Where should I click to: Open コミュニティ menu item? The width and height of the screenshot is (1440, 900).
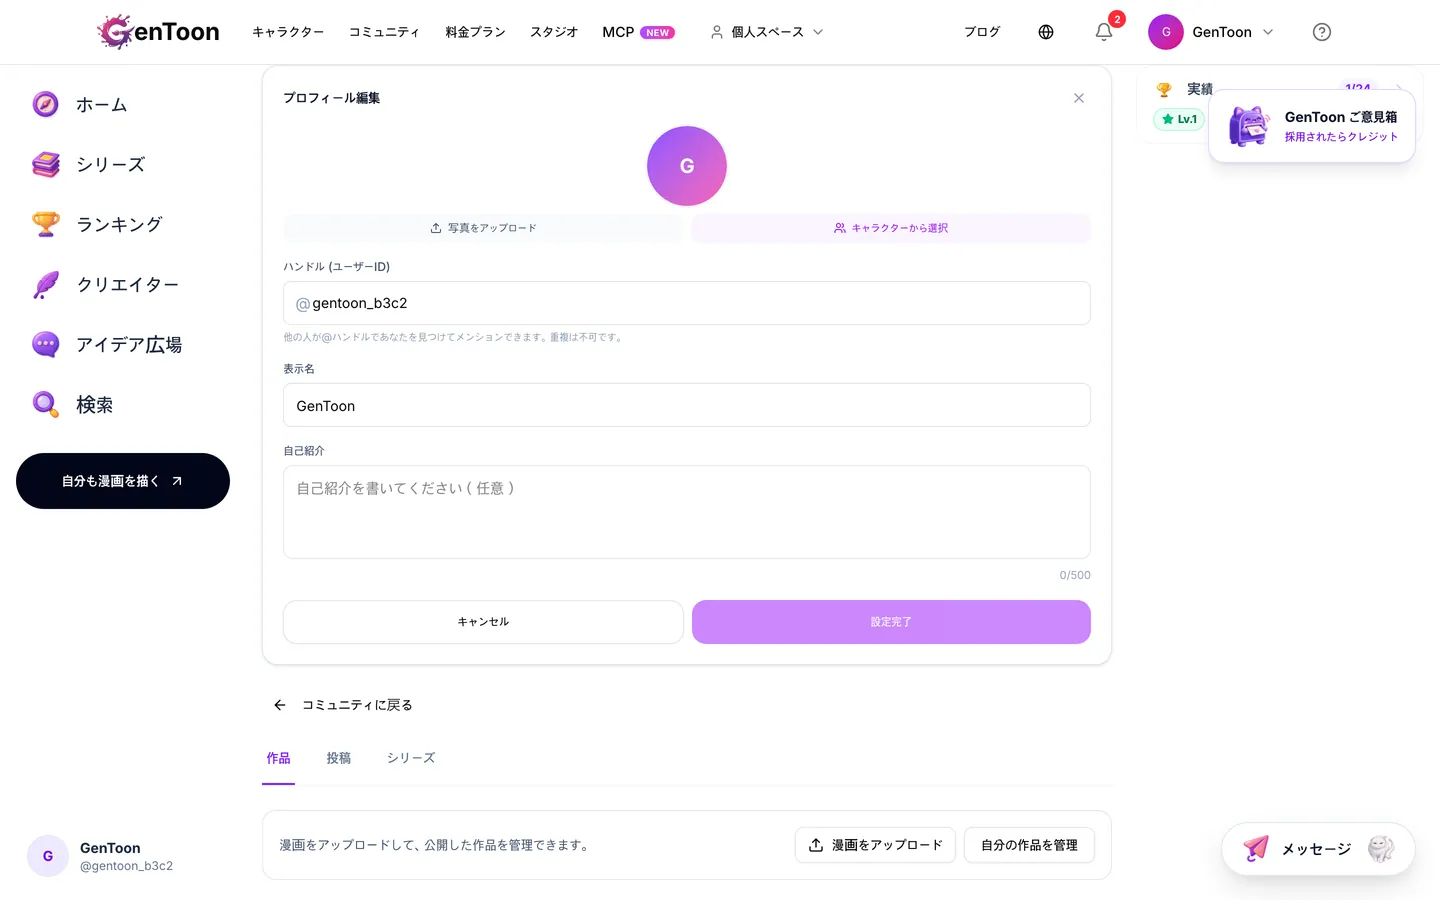click(384, 32)
